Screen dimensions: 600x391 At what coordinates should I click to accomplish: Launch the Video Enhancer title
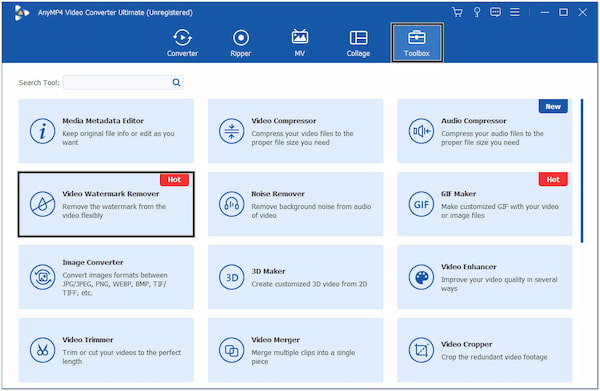pyautogui.click(x=468, y=267)
